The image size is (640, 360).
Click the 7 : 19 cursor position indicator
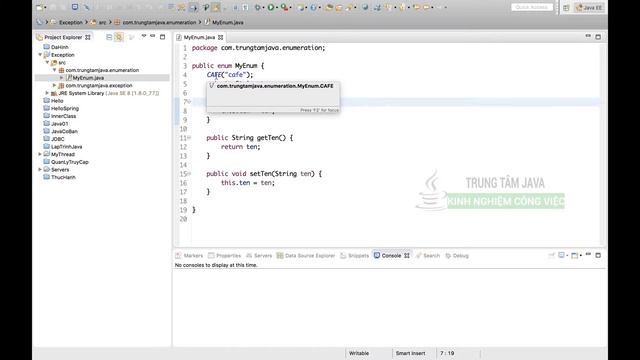pos(447,353)
